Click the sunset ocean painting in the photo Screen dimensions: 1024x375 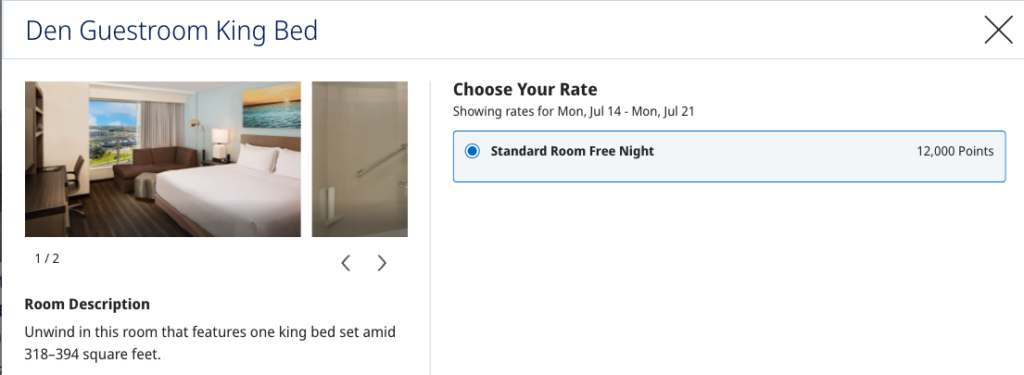point(271,108)
